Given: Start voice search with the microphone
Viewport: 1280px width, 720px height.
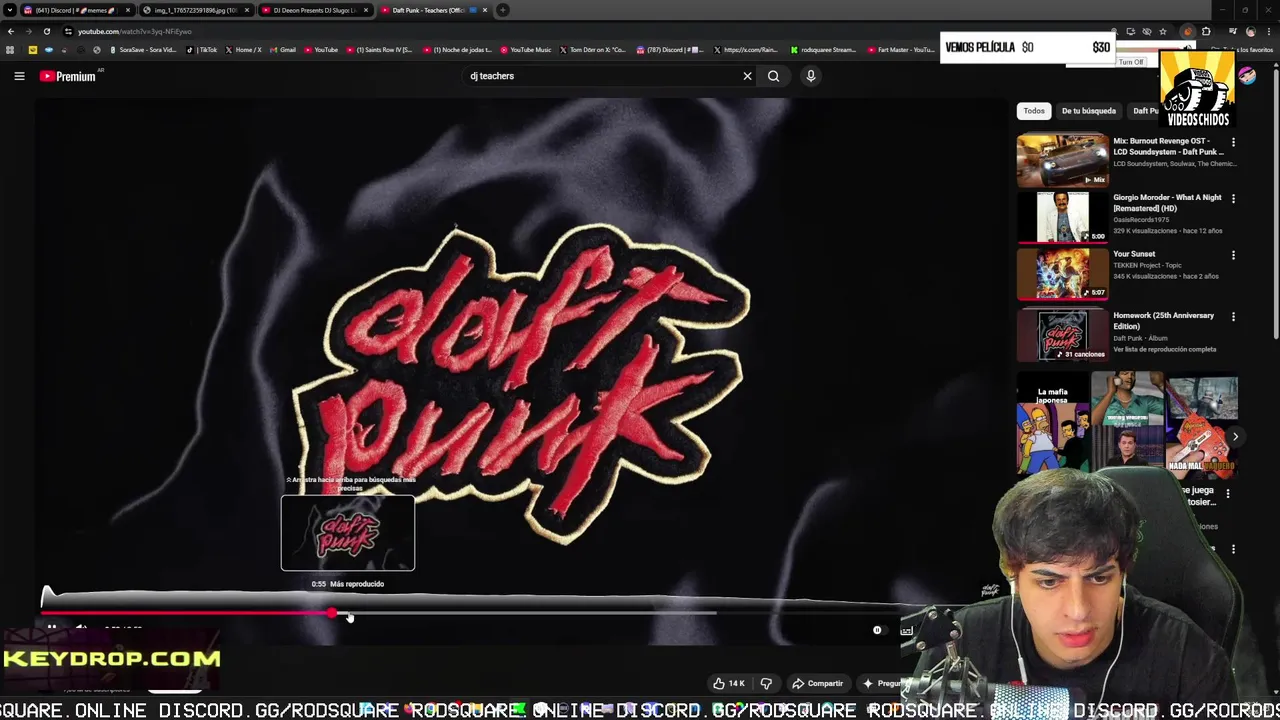Looking at the screenshot, I should pyautogui.click(x=811, y=76).
